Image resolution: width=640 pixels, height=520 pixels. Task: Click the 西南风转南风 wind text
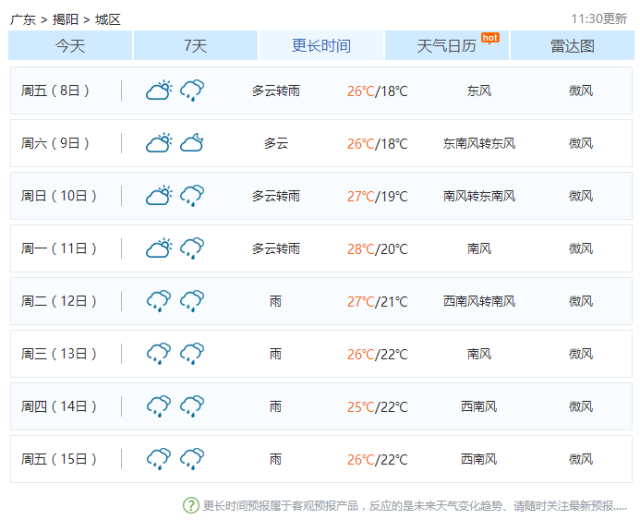click(x=479, y=301)
